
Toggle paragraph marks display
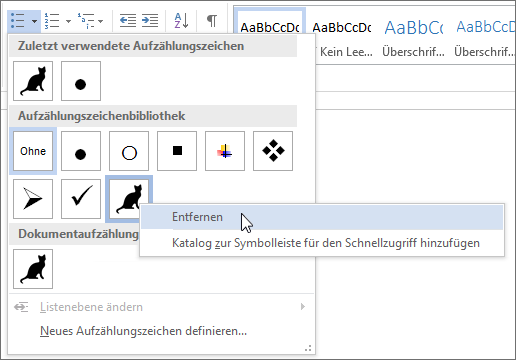click(212, 21)
